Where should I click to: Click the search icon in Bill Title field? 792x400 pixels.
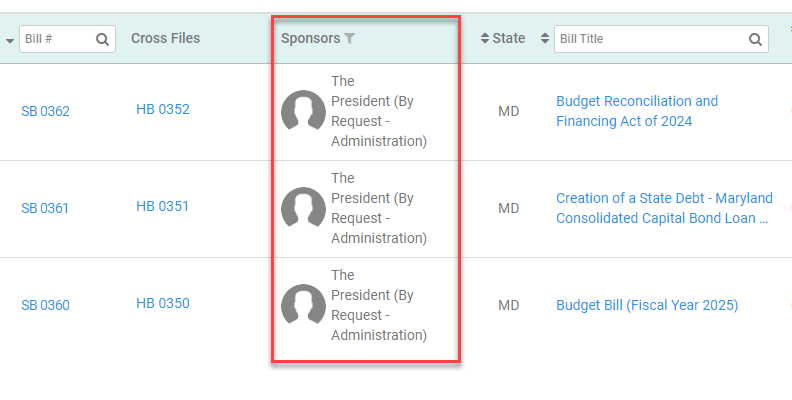[755, 39]
